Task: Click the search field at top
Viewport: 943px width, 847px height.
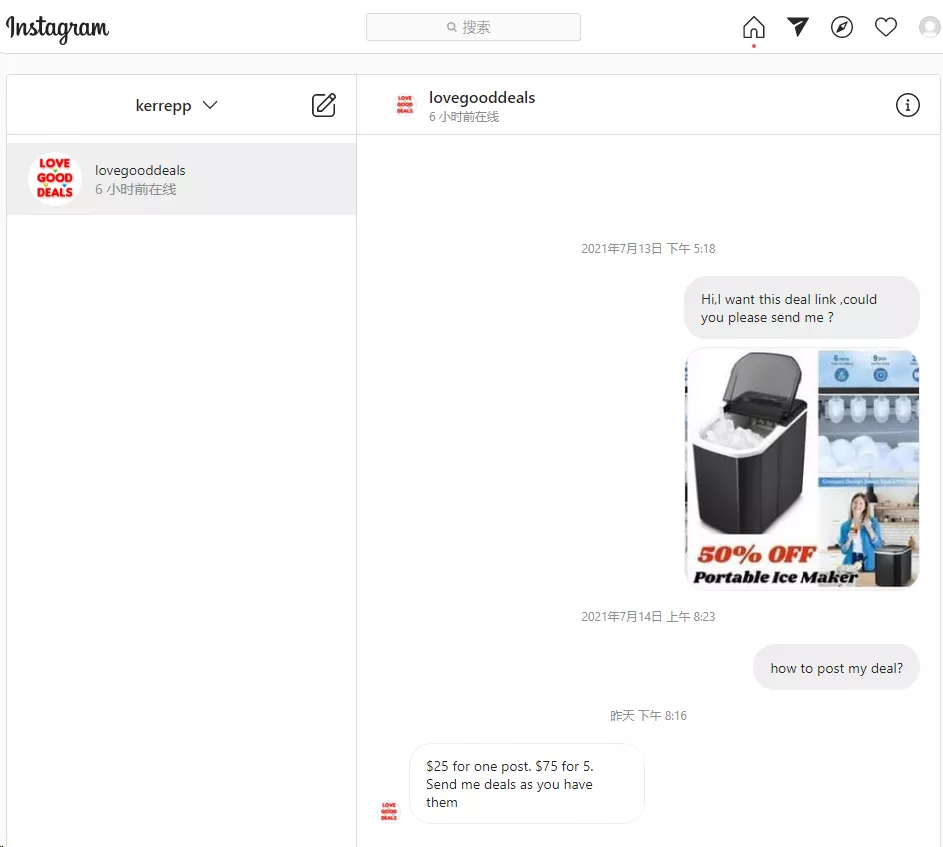Action: [x=473, y=27]
